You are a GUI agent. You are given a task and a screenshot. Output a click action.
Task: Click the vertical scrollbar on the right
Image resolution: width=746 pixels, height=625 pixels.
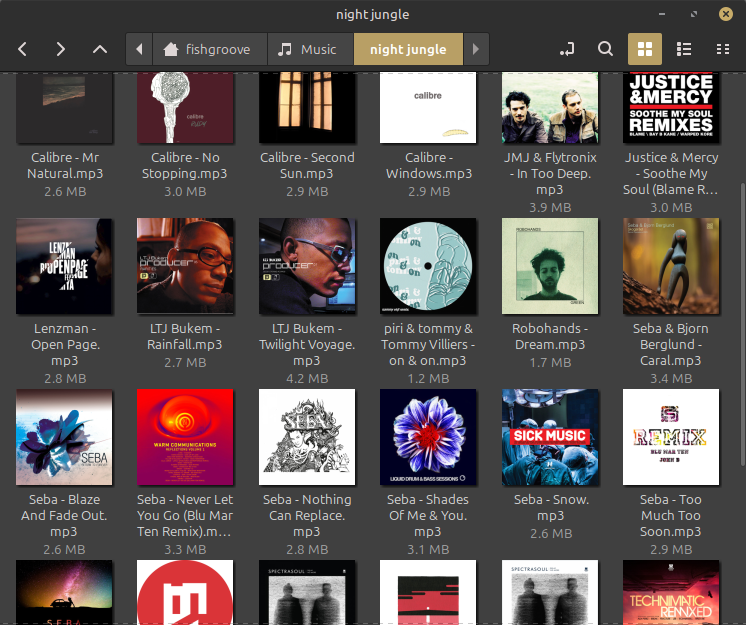tap(740, 300)
